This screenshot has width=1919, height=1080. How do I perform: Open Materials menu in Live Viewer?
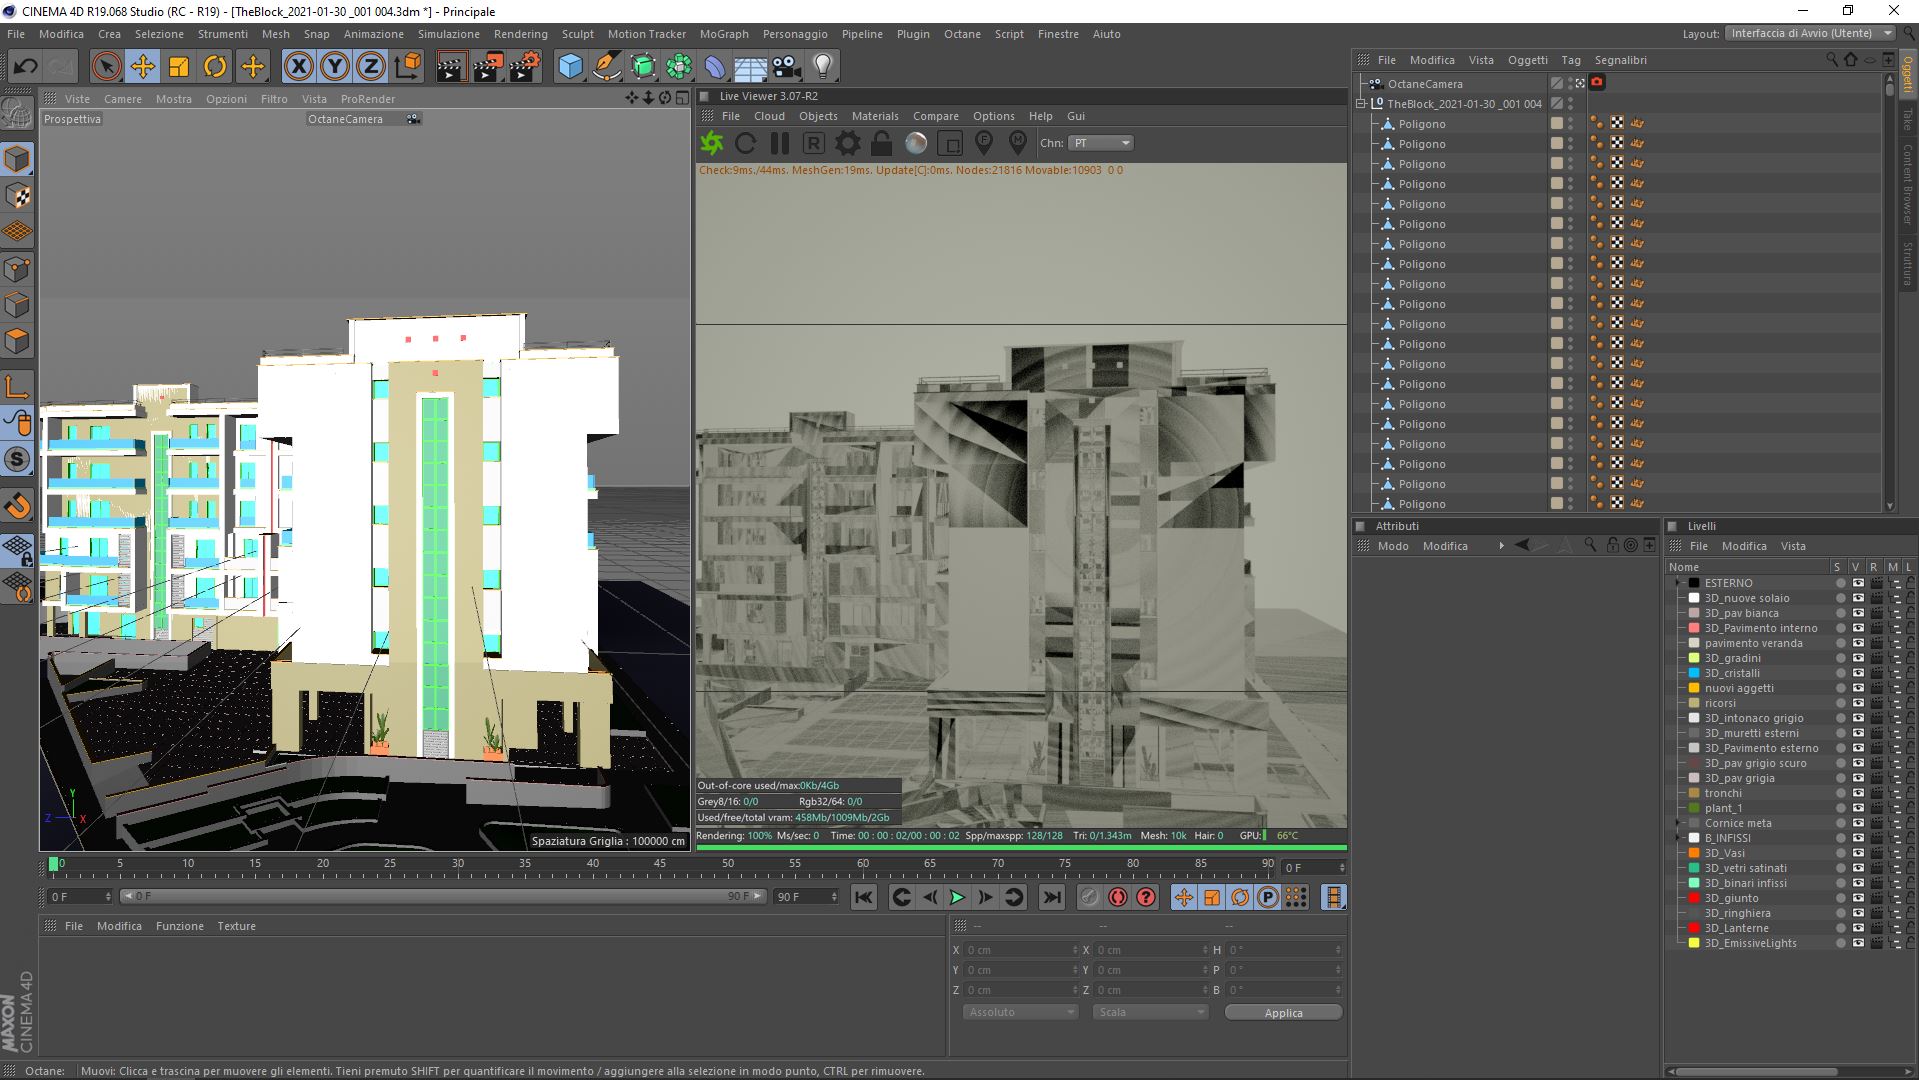875,116
